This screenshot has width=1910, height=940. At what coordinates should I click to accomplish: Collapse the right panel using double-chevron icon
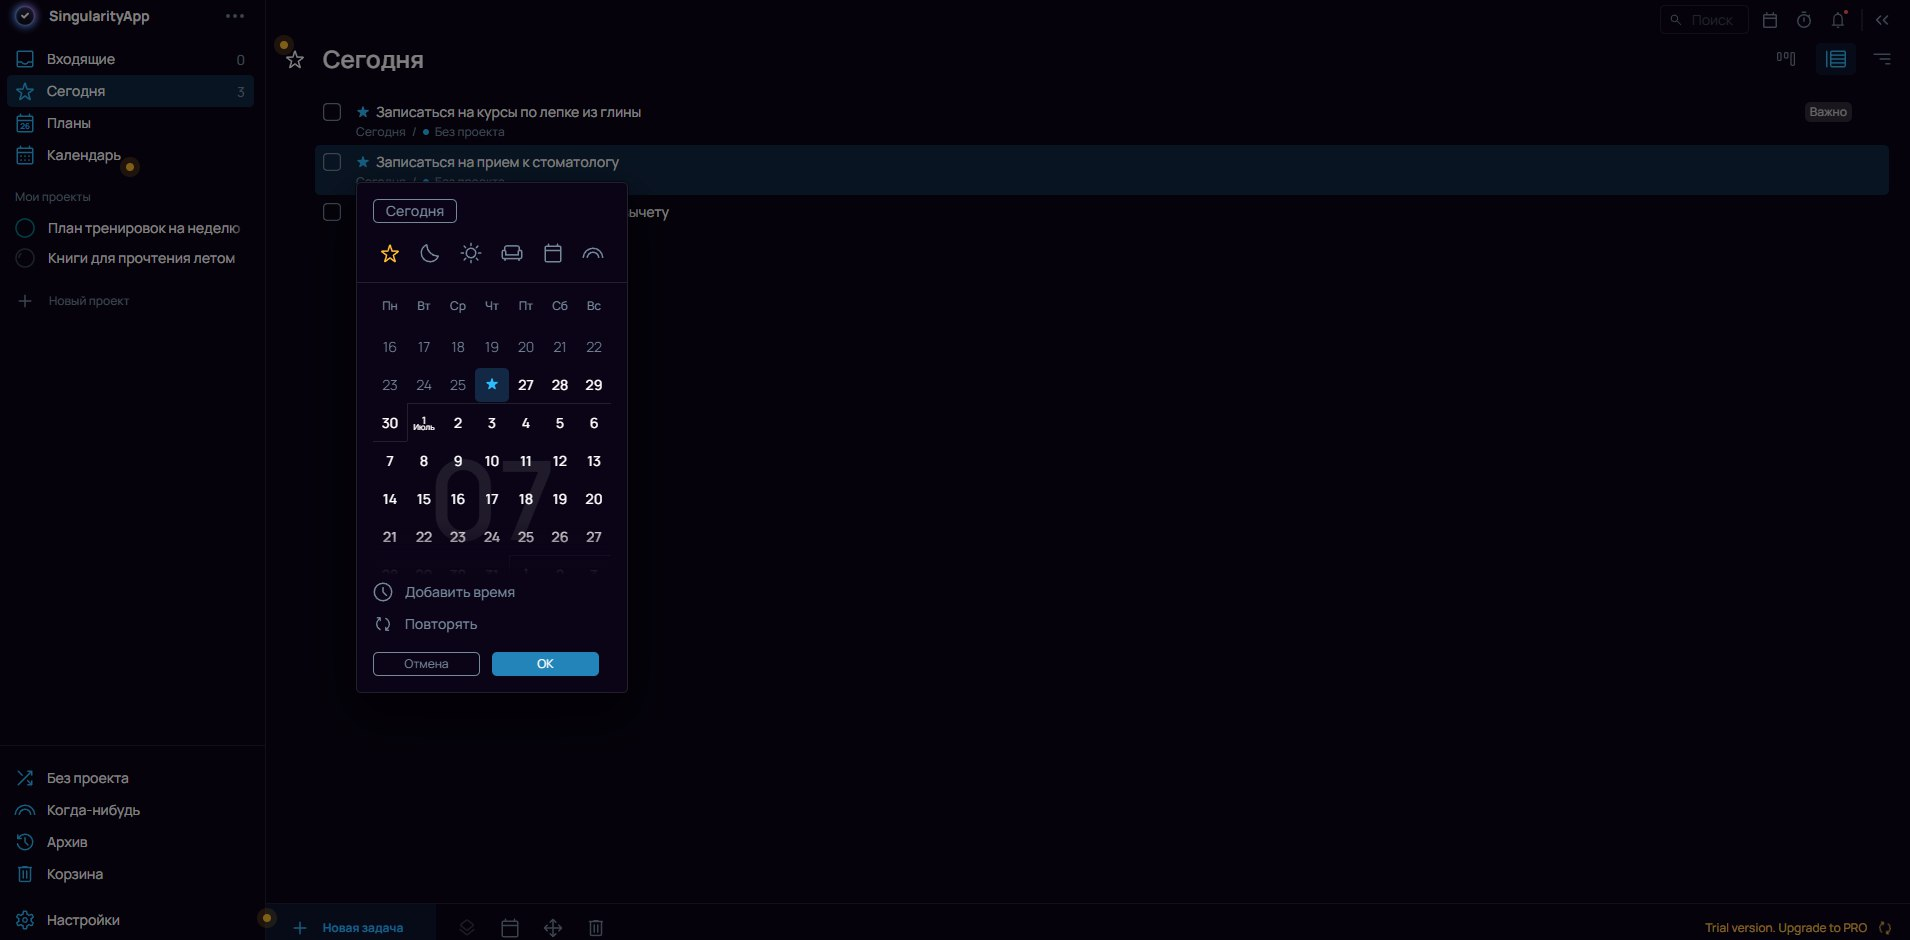tap(1884, 19)
